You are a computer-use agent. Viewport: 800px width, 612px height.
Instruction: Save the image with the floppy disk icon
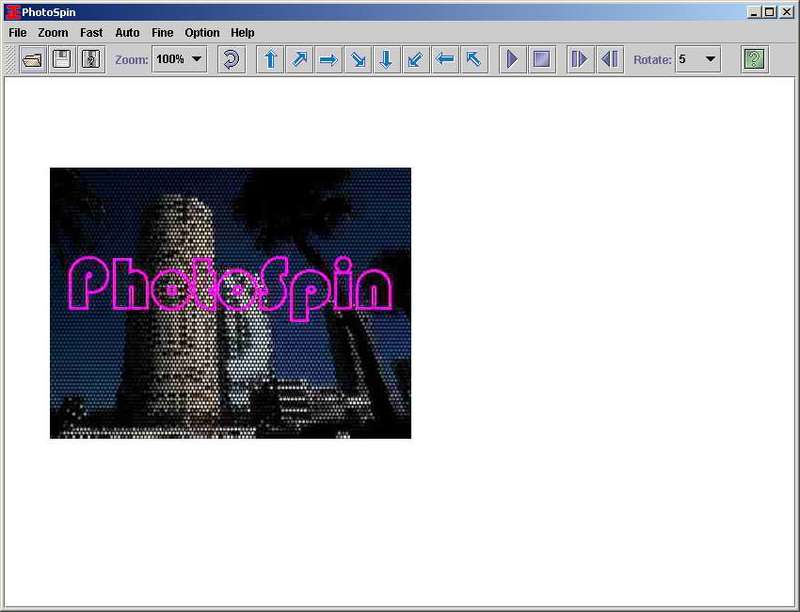(62, 60)
